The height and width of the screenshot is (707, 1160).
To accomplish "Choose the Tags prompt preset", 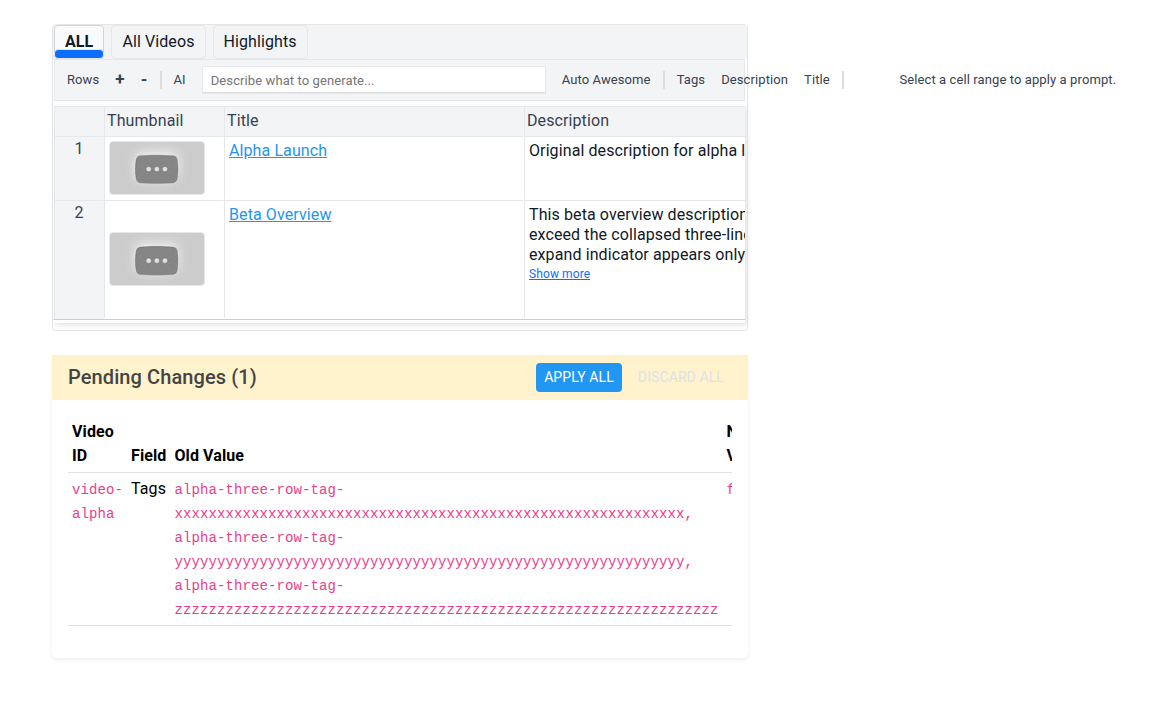I will [690, 79].
